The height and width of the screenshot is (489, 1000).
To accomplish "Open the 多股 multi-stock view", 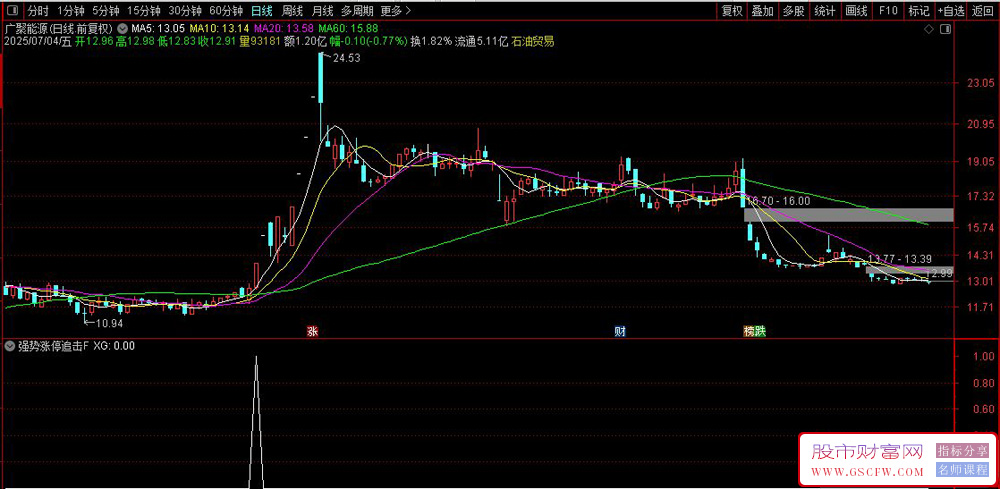I will point(794,11).
